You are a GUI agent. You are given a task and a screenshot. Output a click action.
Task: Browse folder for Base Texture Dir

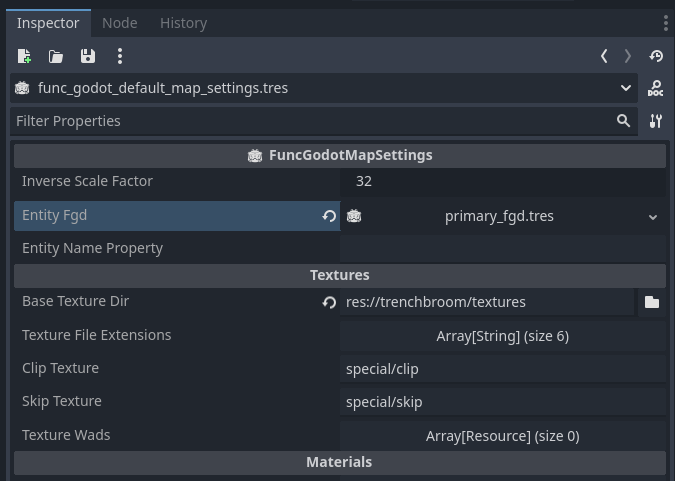pyautogui.click(x=652, y=302)
